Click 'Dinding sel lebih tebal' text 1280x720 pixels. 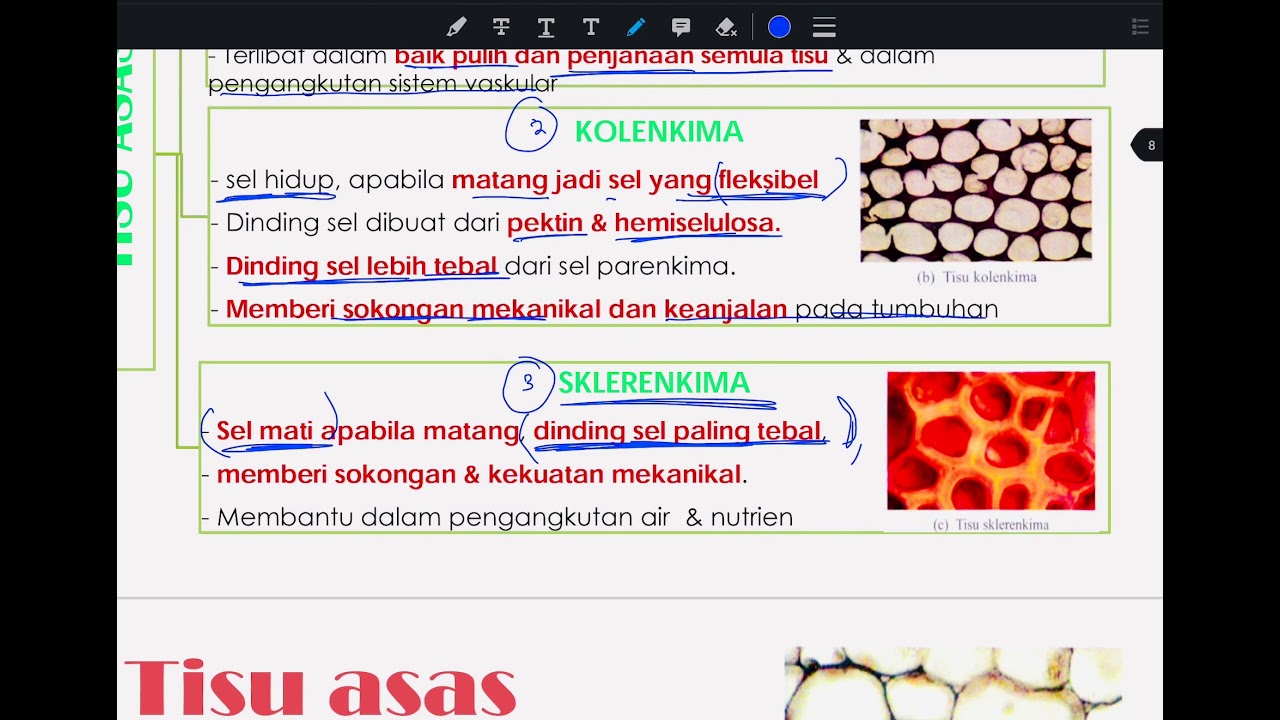(x=361, y=266)
